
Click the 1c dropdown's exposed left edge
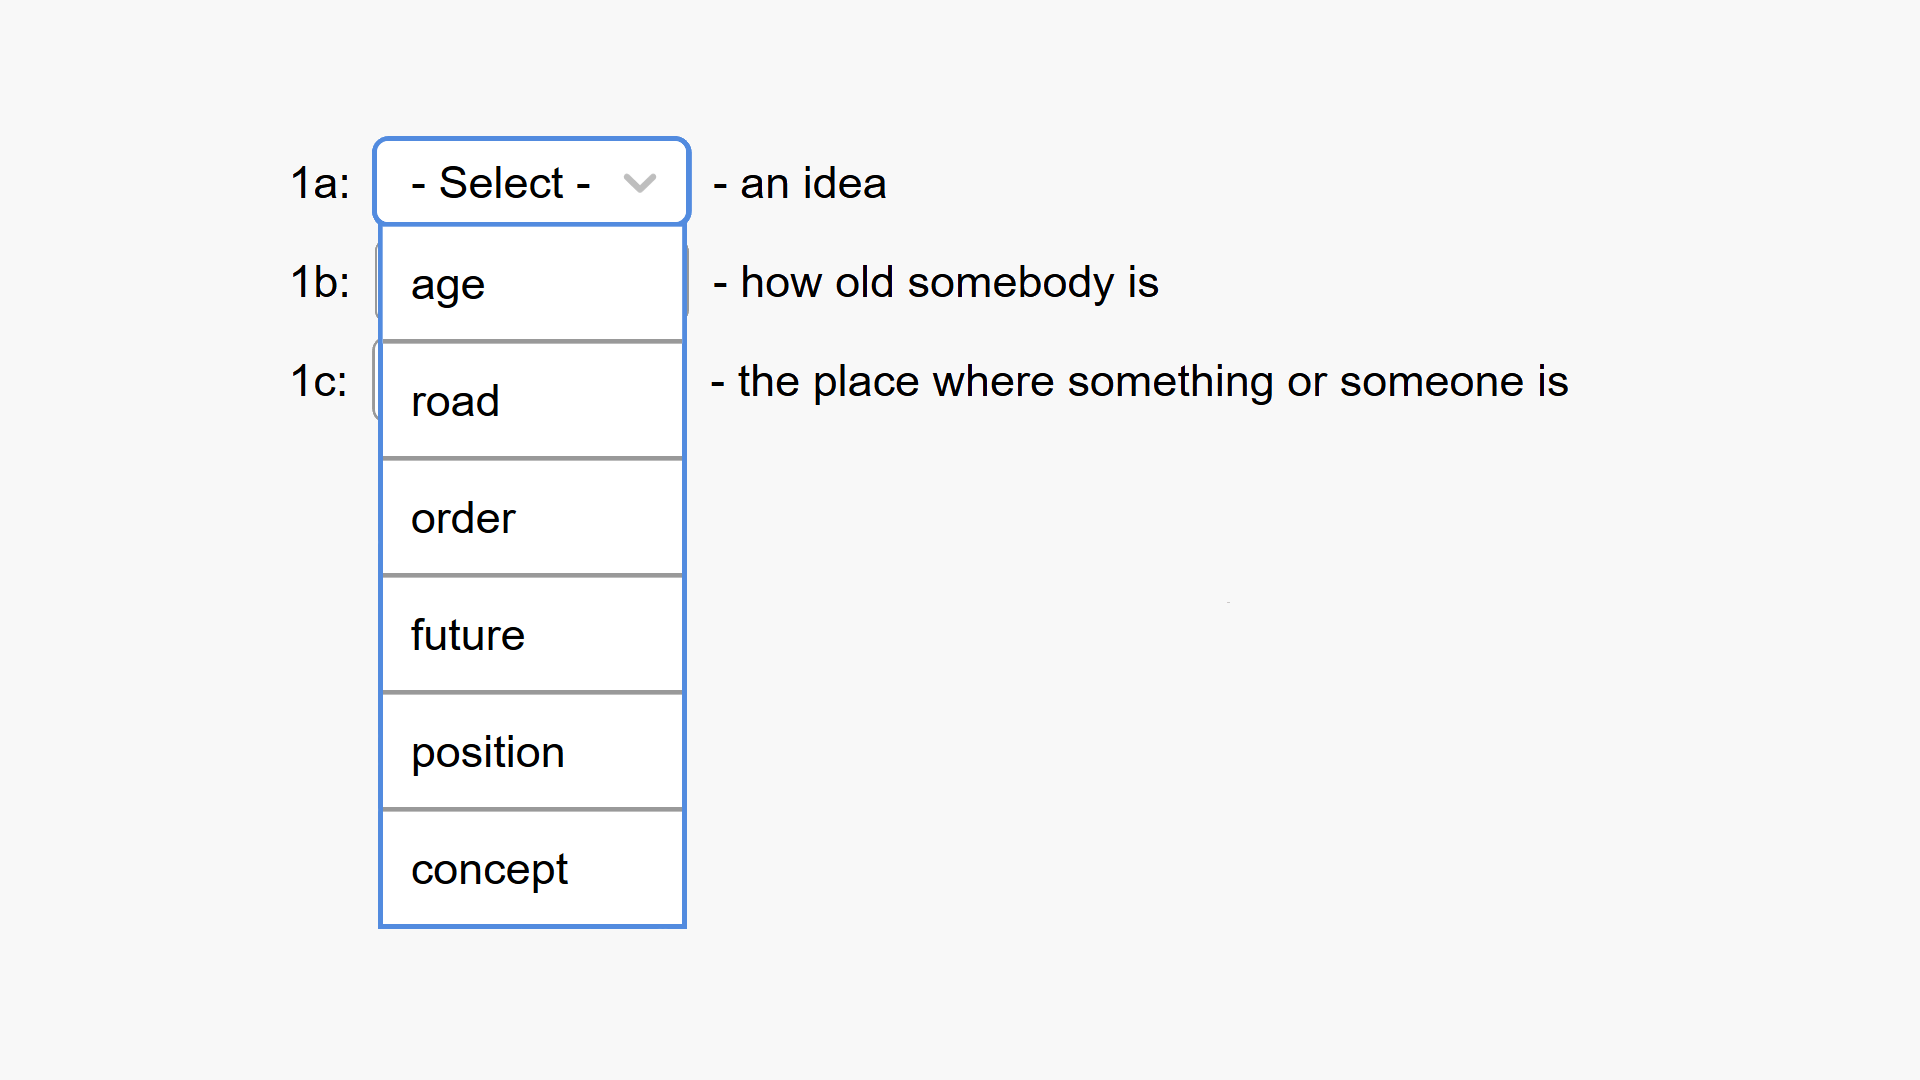coord(377,381)
